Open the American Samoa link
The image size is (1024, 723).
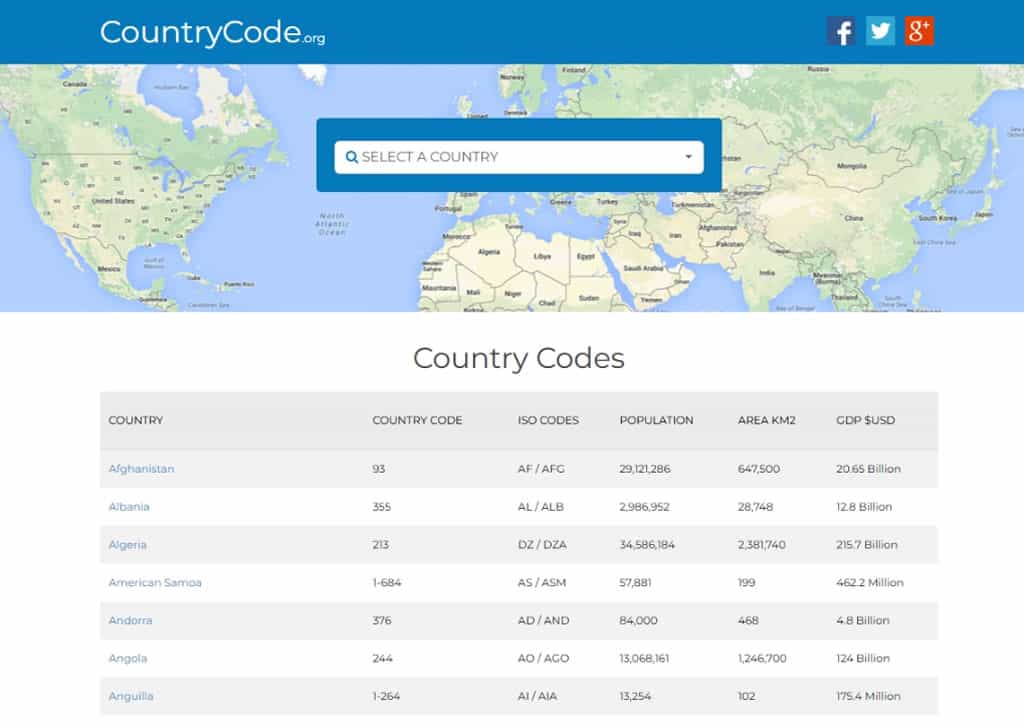click(x=155, y=583)
